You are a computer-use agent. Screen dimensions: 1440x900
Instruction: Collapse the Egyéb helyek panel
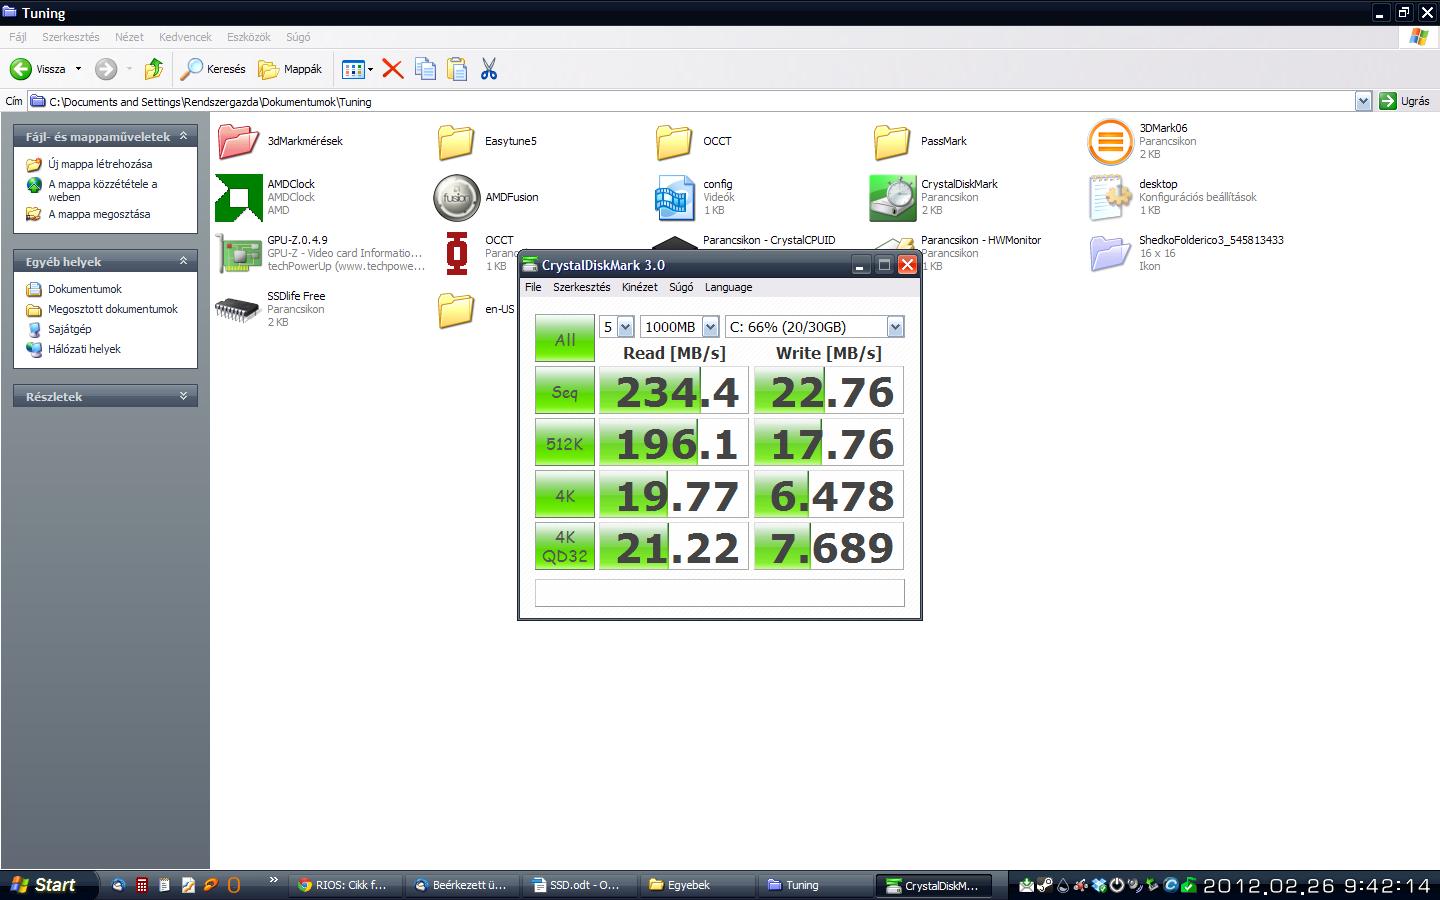pyautogui.click(x=183, y=261)
